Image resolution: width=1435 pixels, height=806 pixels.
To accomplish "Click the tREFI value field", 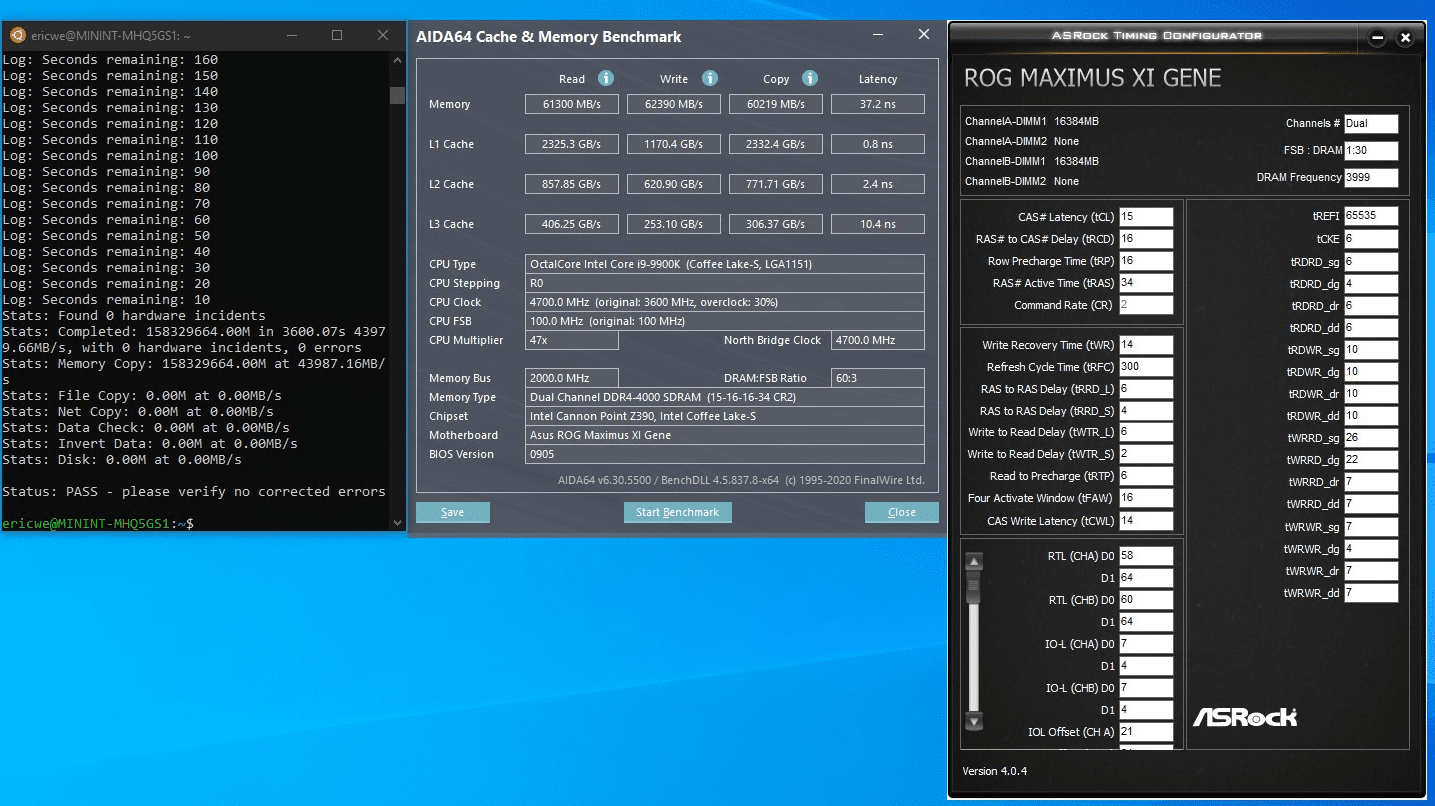I will coord(1371,216).
